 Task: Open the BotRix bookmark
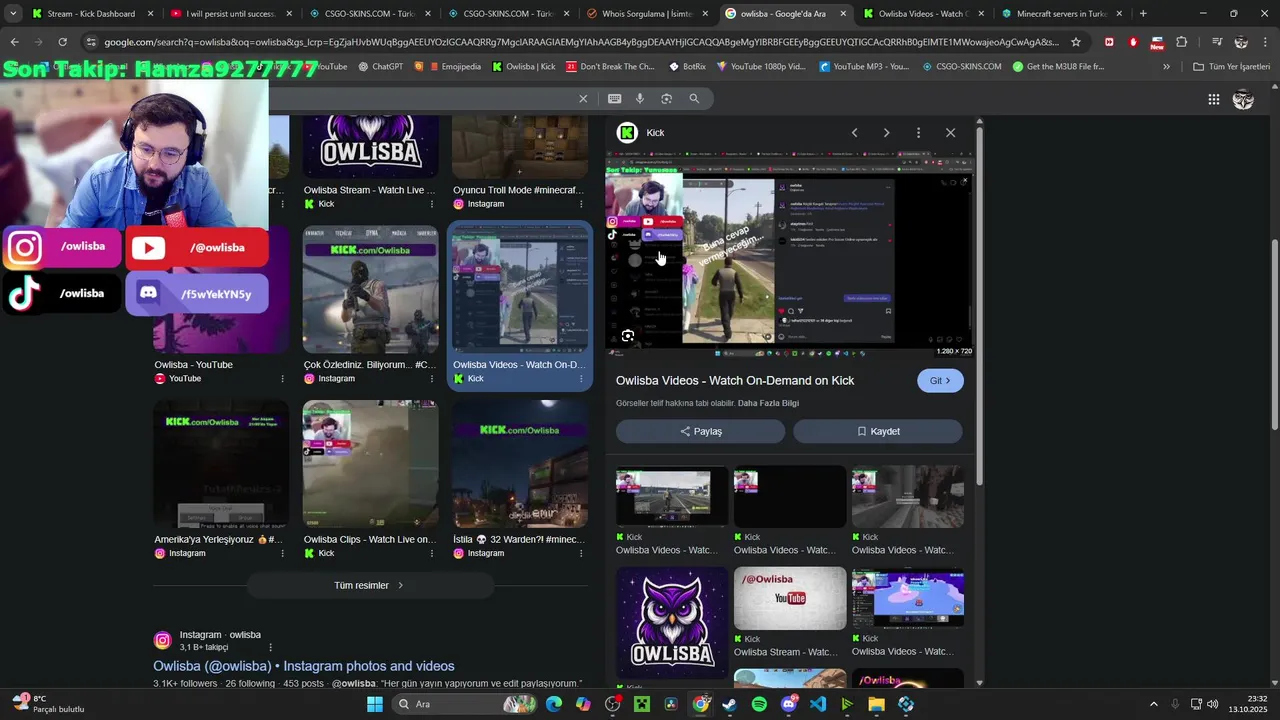(687, 67)
